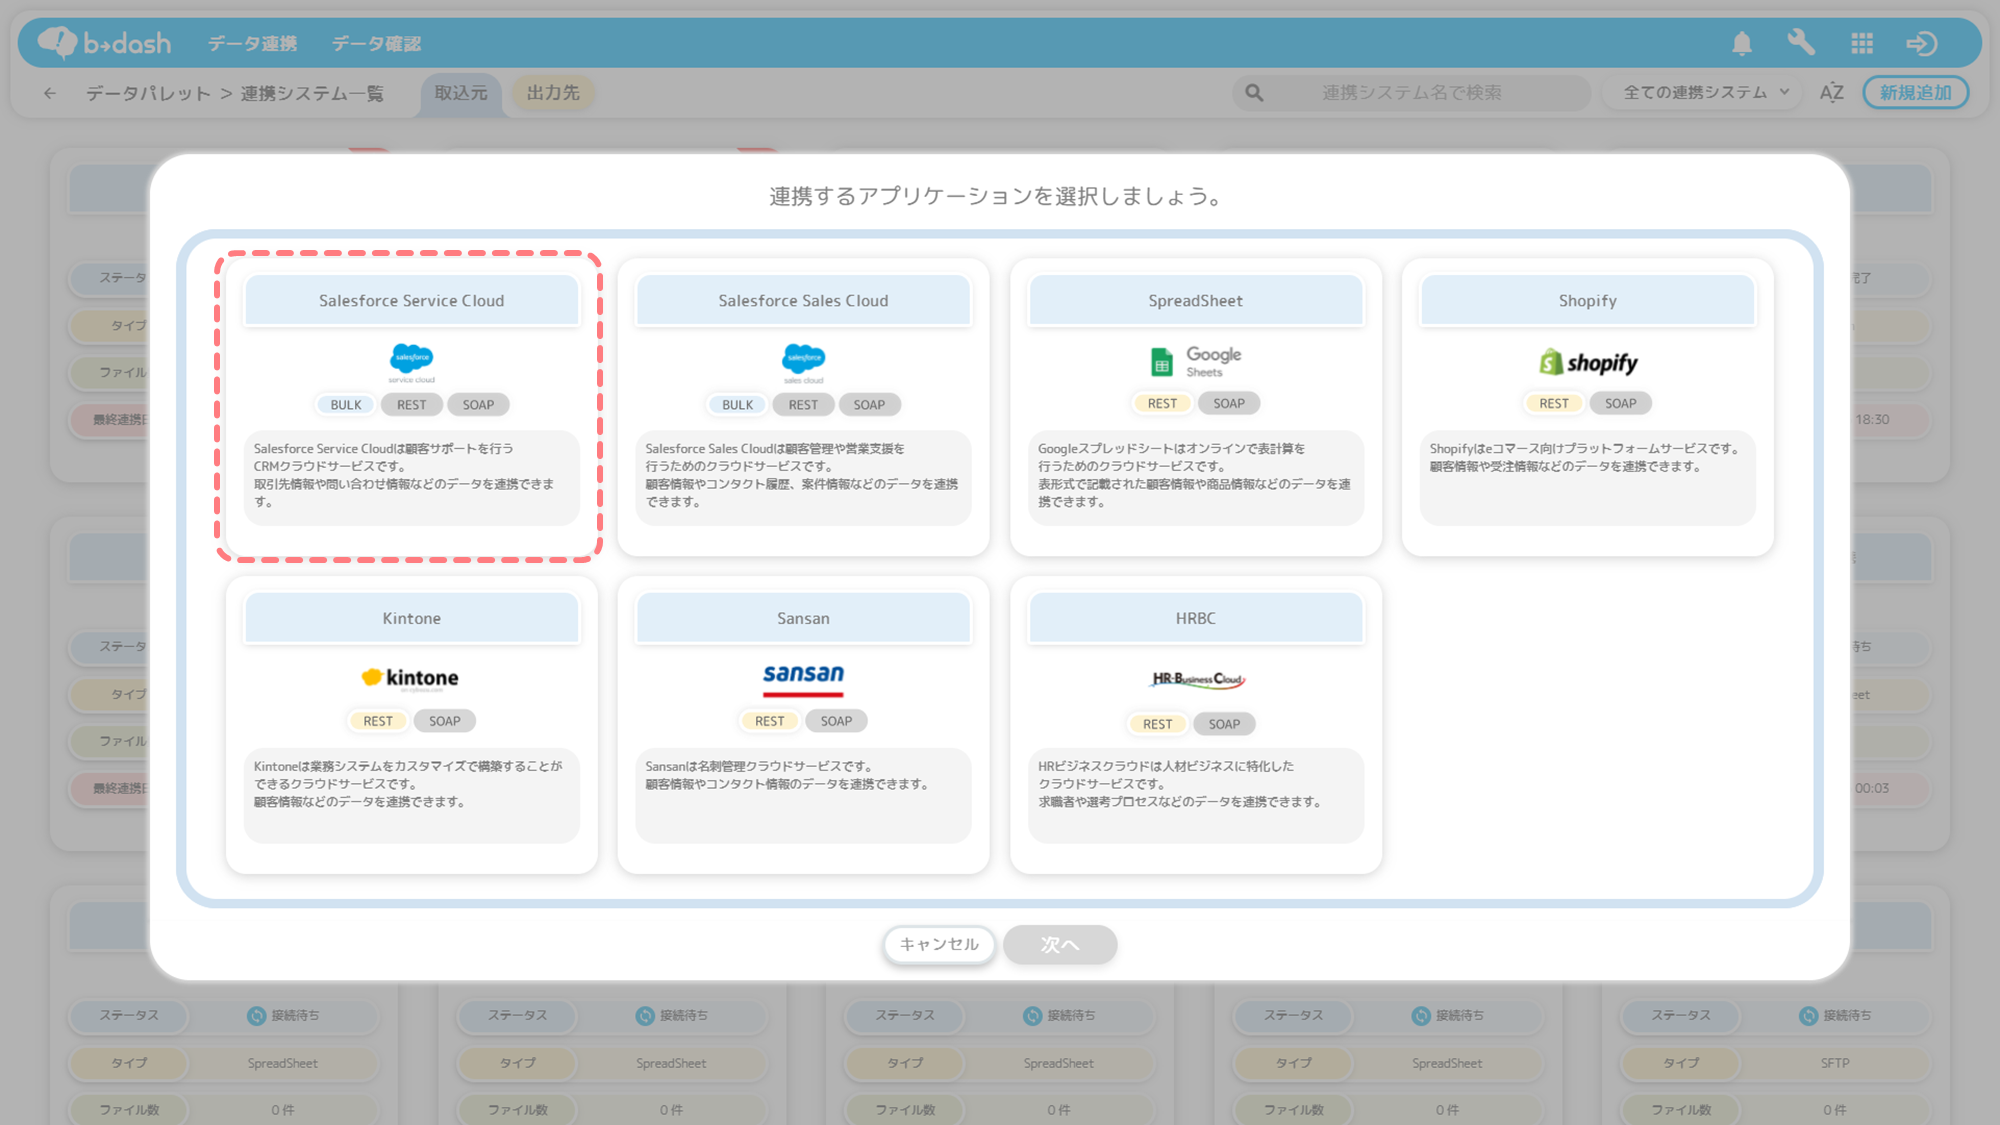
Task: Switch to the 出力先 tab
Action: [x=553, y=93]
